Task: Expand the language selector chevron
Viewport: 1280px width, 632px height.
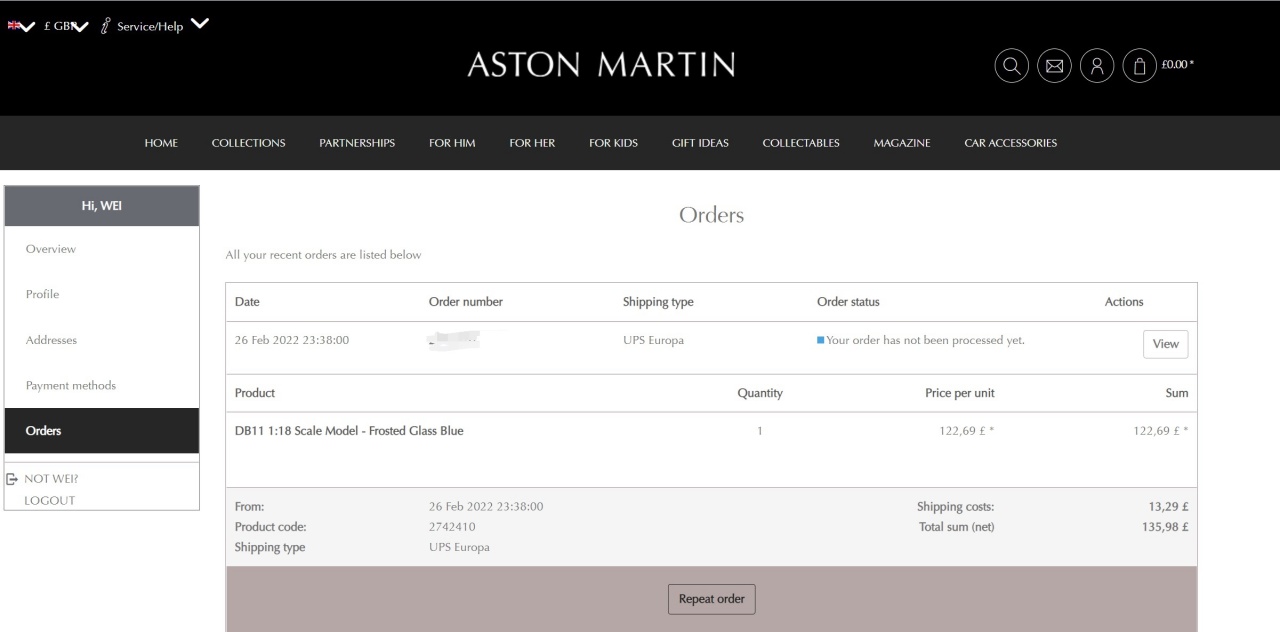Action: (x=29, y=26)
